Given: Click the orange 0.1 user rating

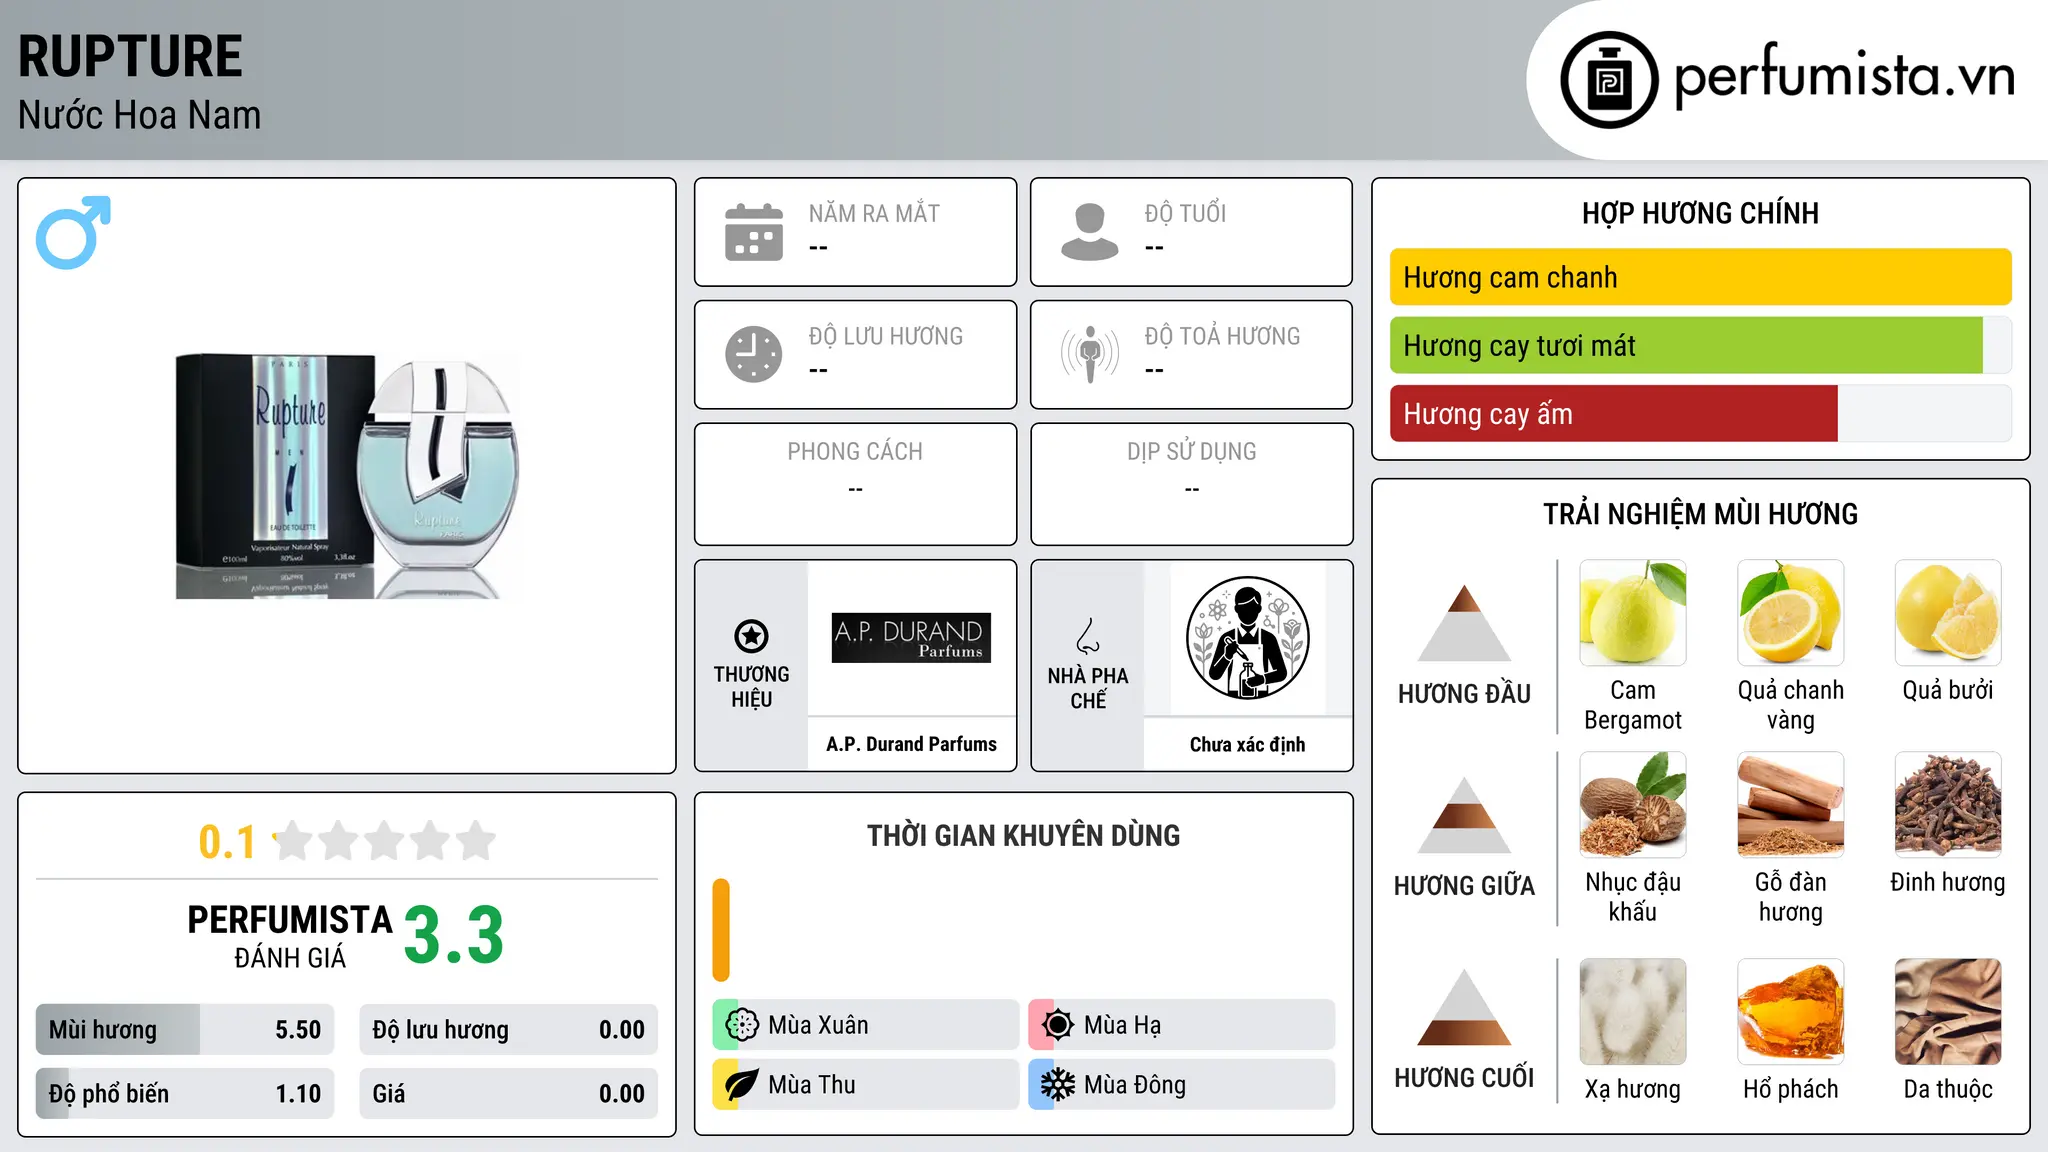Looking at the screenshot, I should coord(227,842).
